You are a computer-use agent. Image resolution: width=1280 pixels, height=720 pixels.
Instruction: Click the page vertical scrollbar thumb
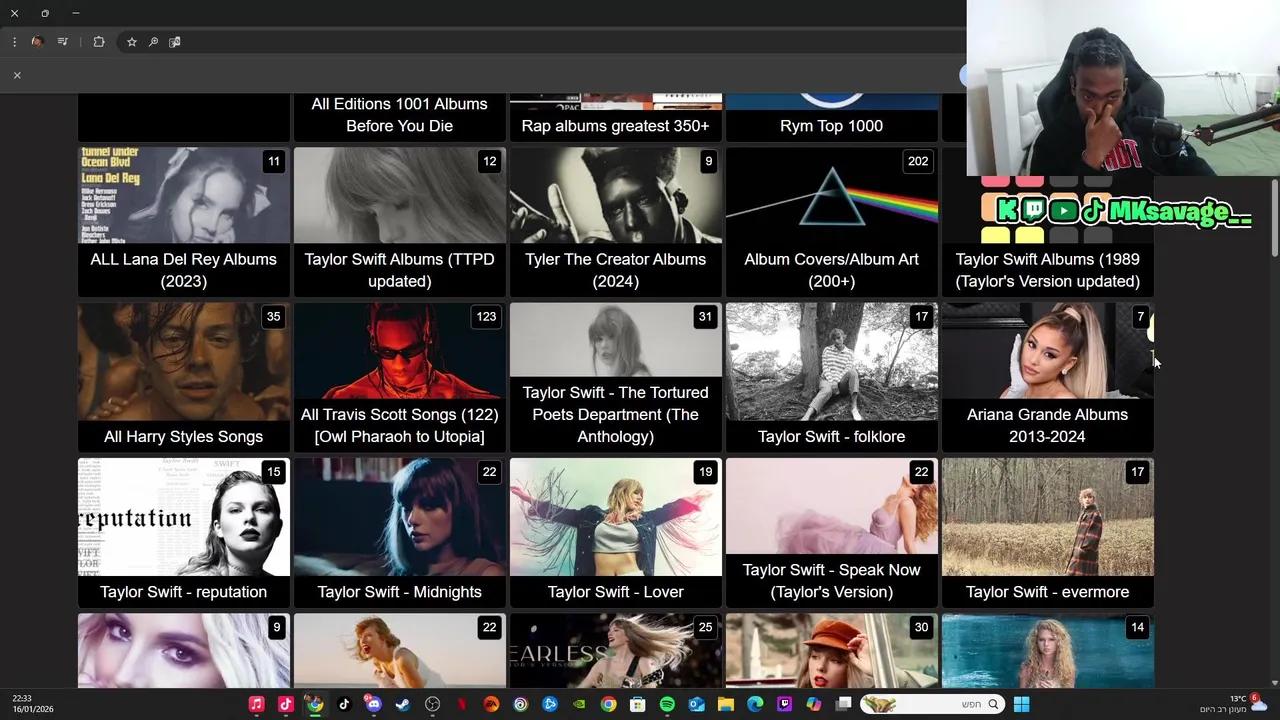(x=1274, y=218)
